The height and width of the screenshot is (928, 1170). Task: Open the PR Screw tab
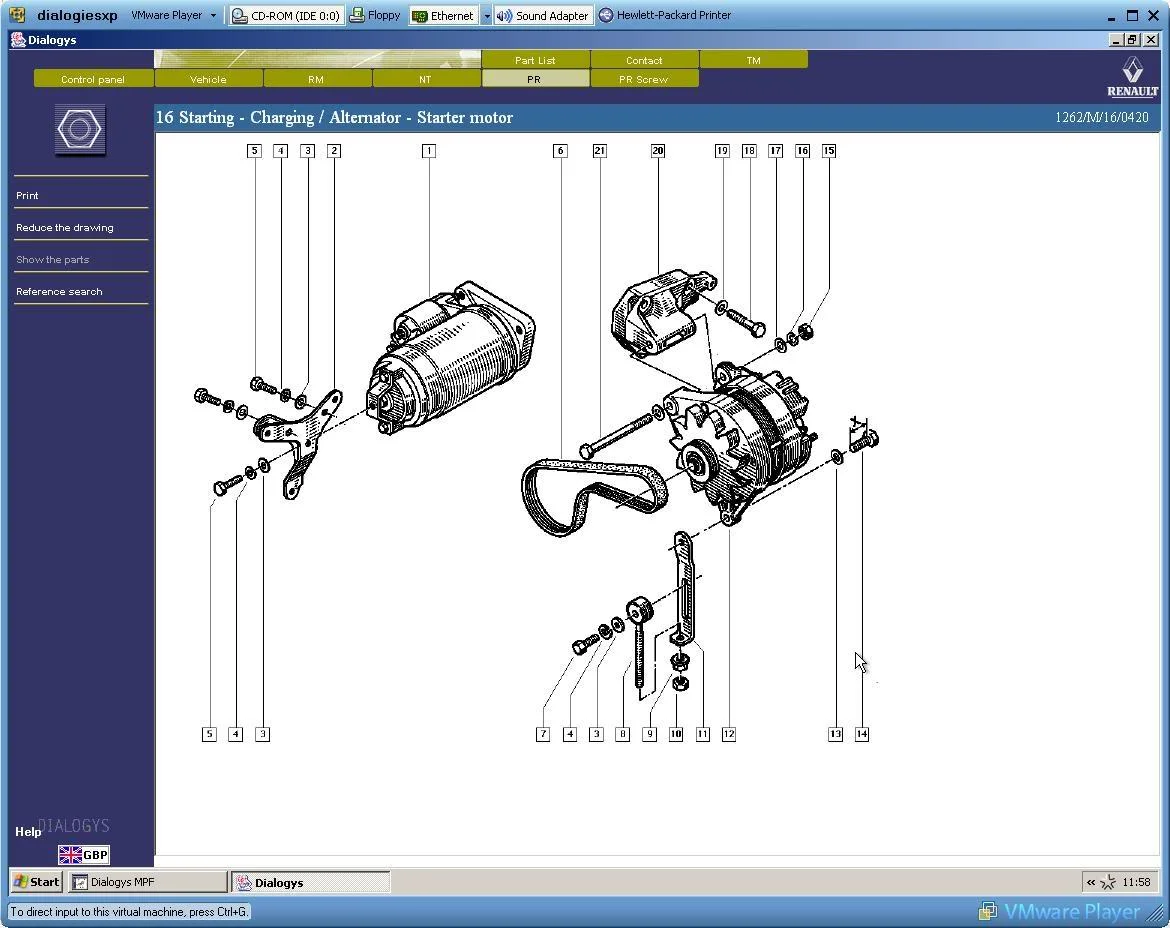pyautogui.click(x=643, y=79)
